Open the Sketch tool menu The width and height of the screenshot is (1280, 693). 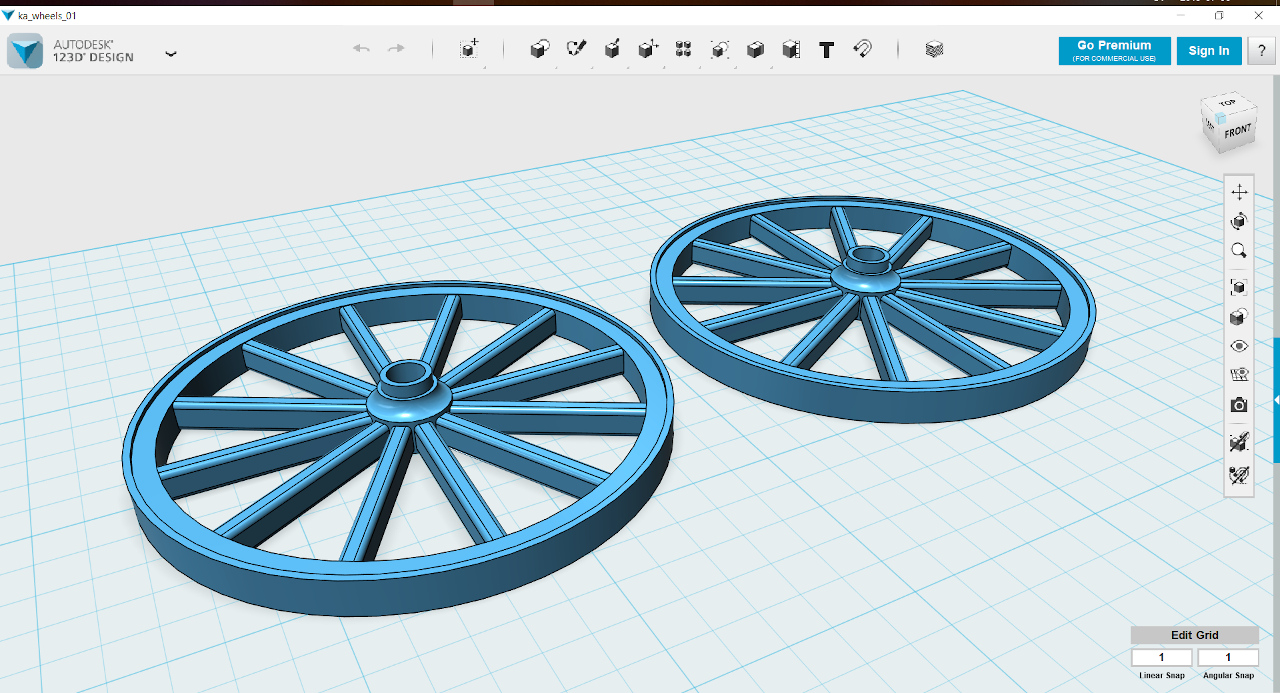(576, 49)
